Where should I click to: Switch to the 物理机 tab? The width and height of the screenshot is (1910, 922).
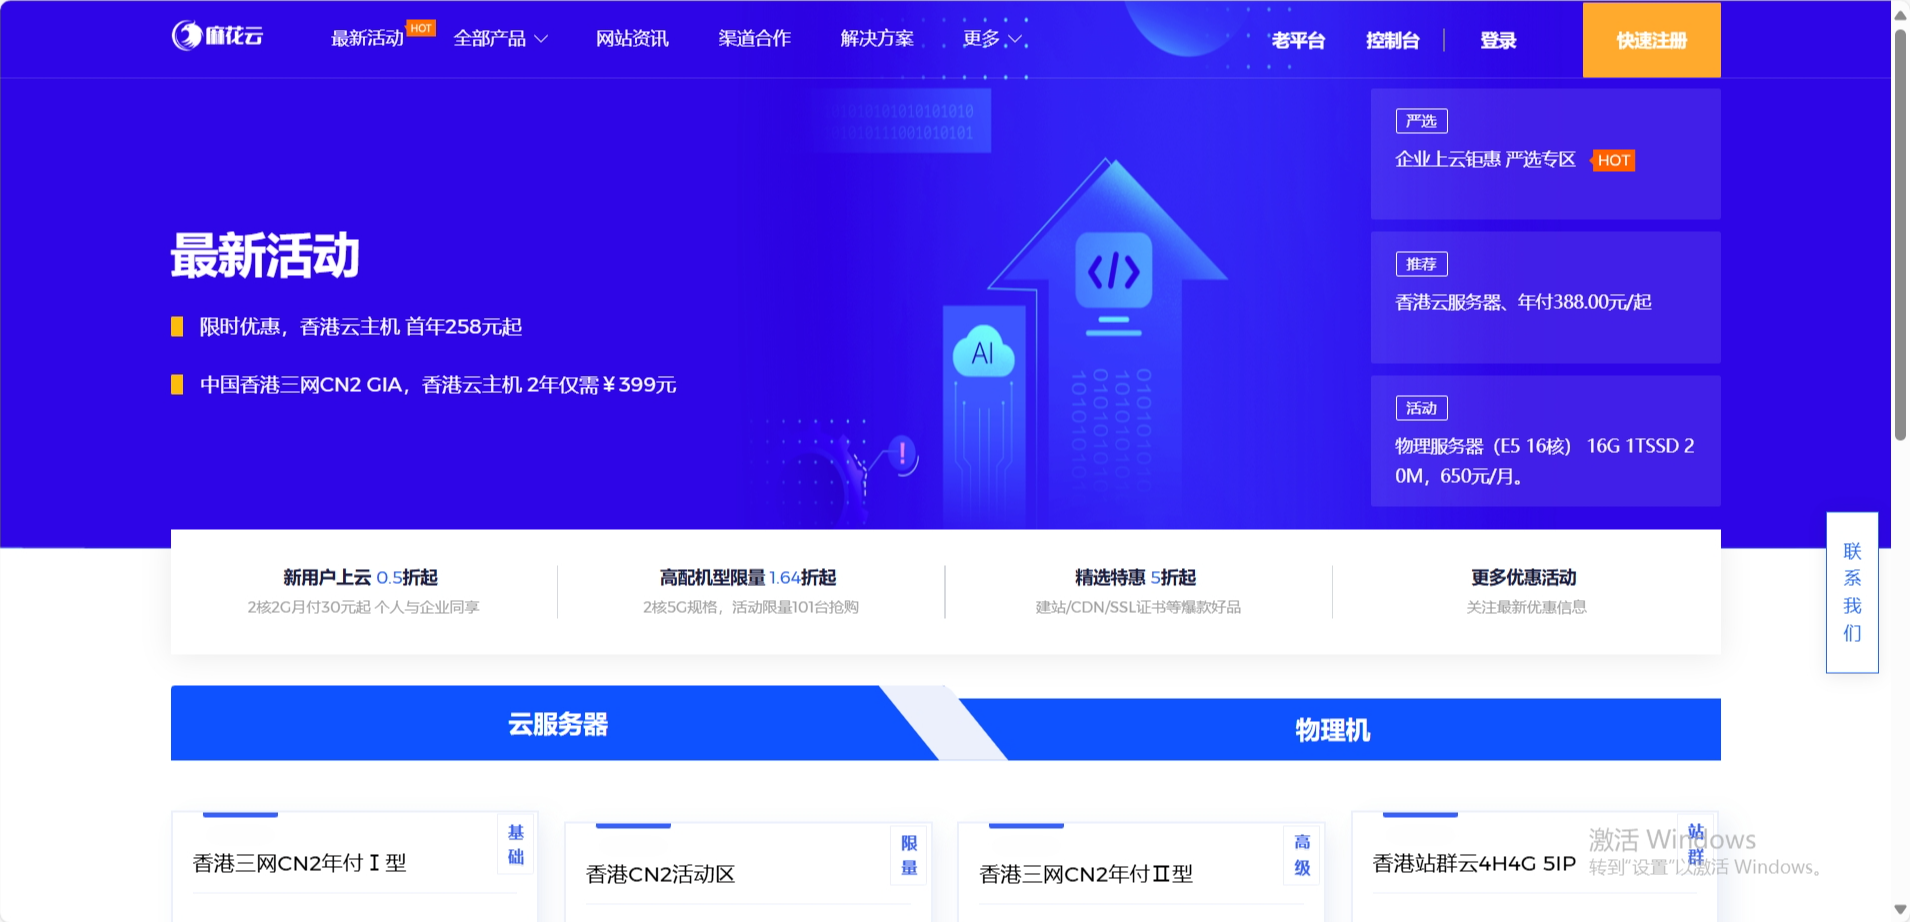[1332, 730]
